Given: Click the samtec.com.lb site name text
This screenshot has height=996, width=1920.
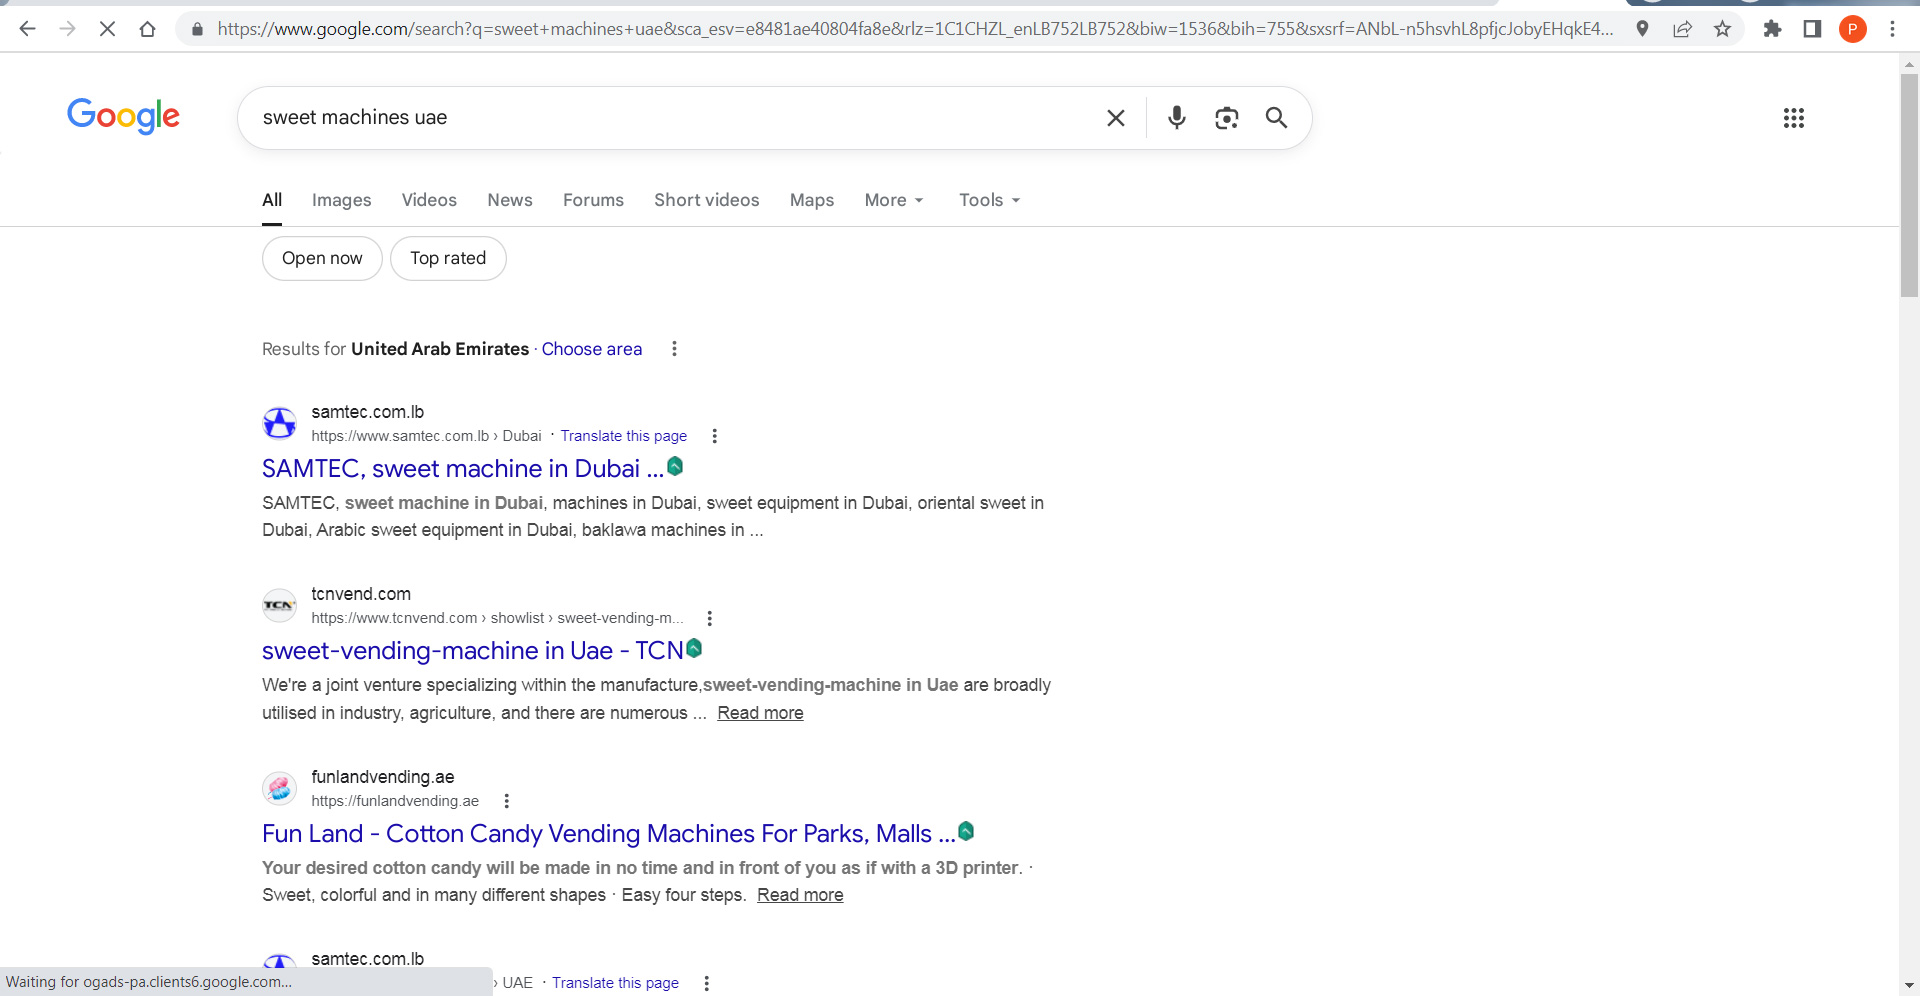Looking at the screenshot, I should 368,412.
